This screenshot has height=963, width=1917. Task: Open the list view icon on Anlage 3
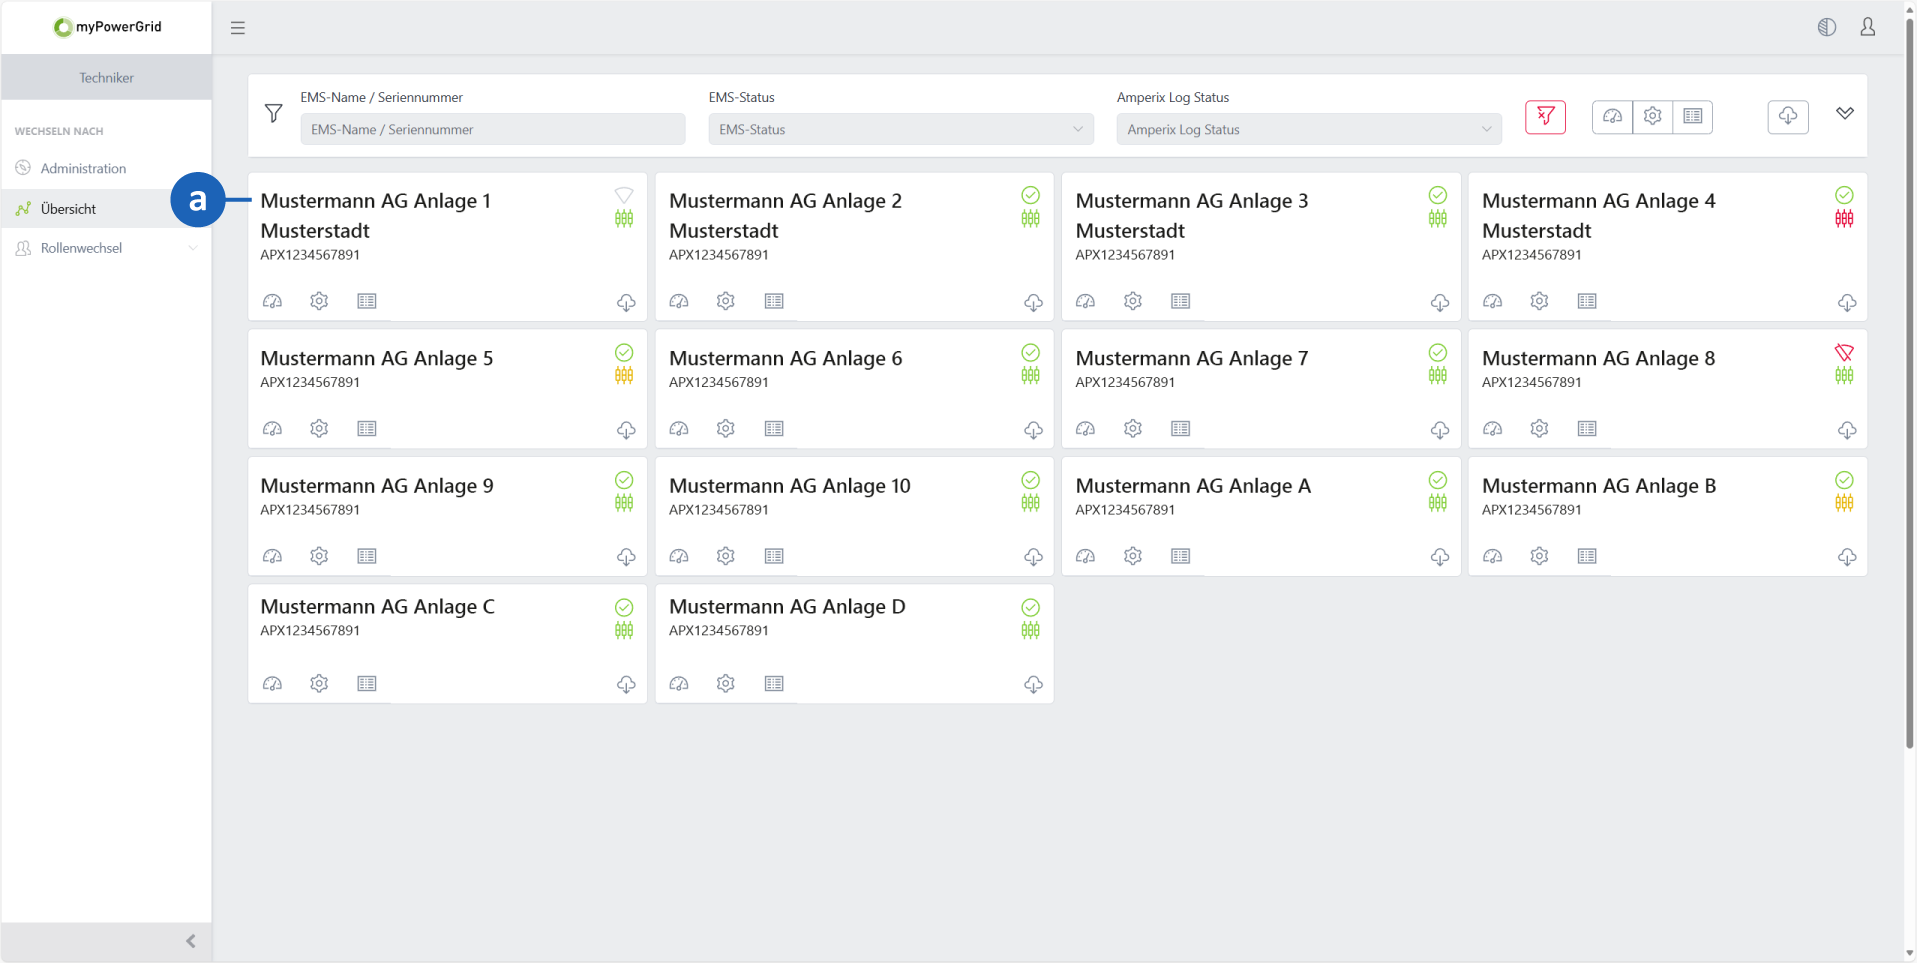1180,301
